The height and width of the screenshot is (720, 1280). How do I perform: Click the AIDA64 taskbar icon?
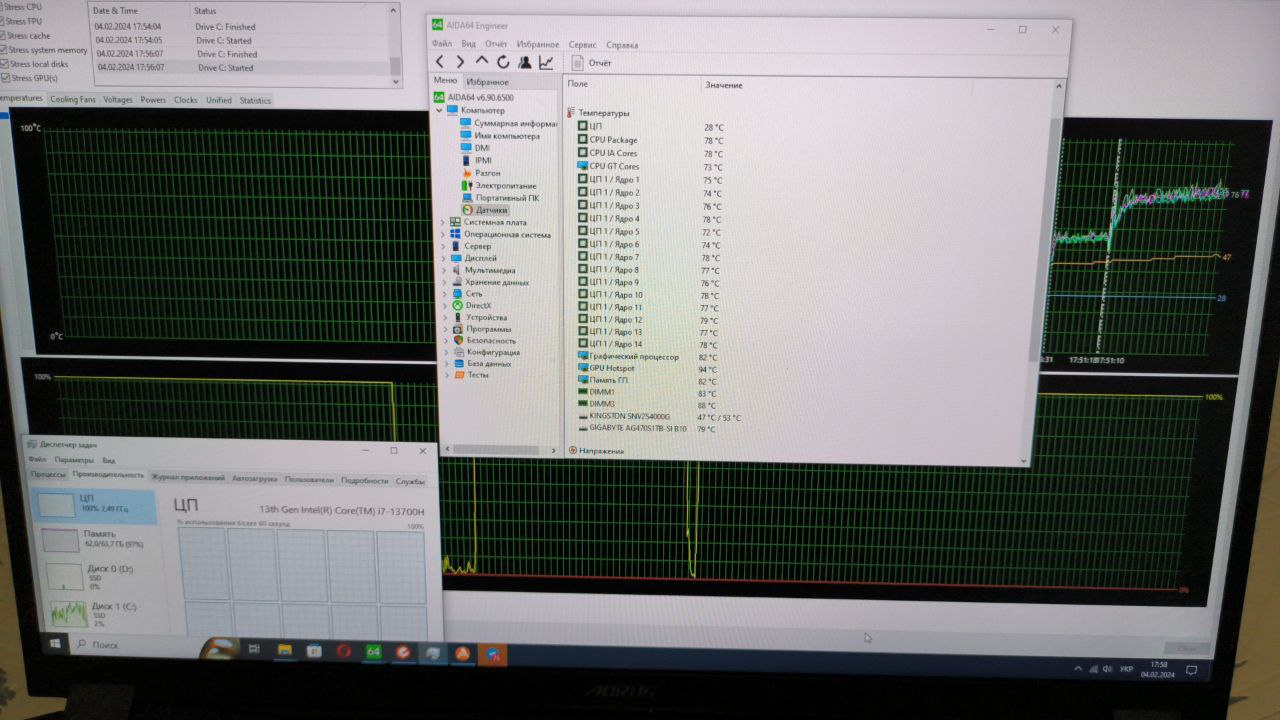coord(373,652)
